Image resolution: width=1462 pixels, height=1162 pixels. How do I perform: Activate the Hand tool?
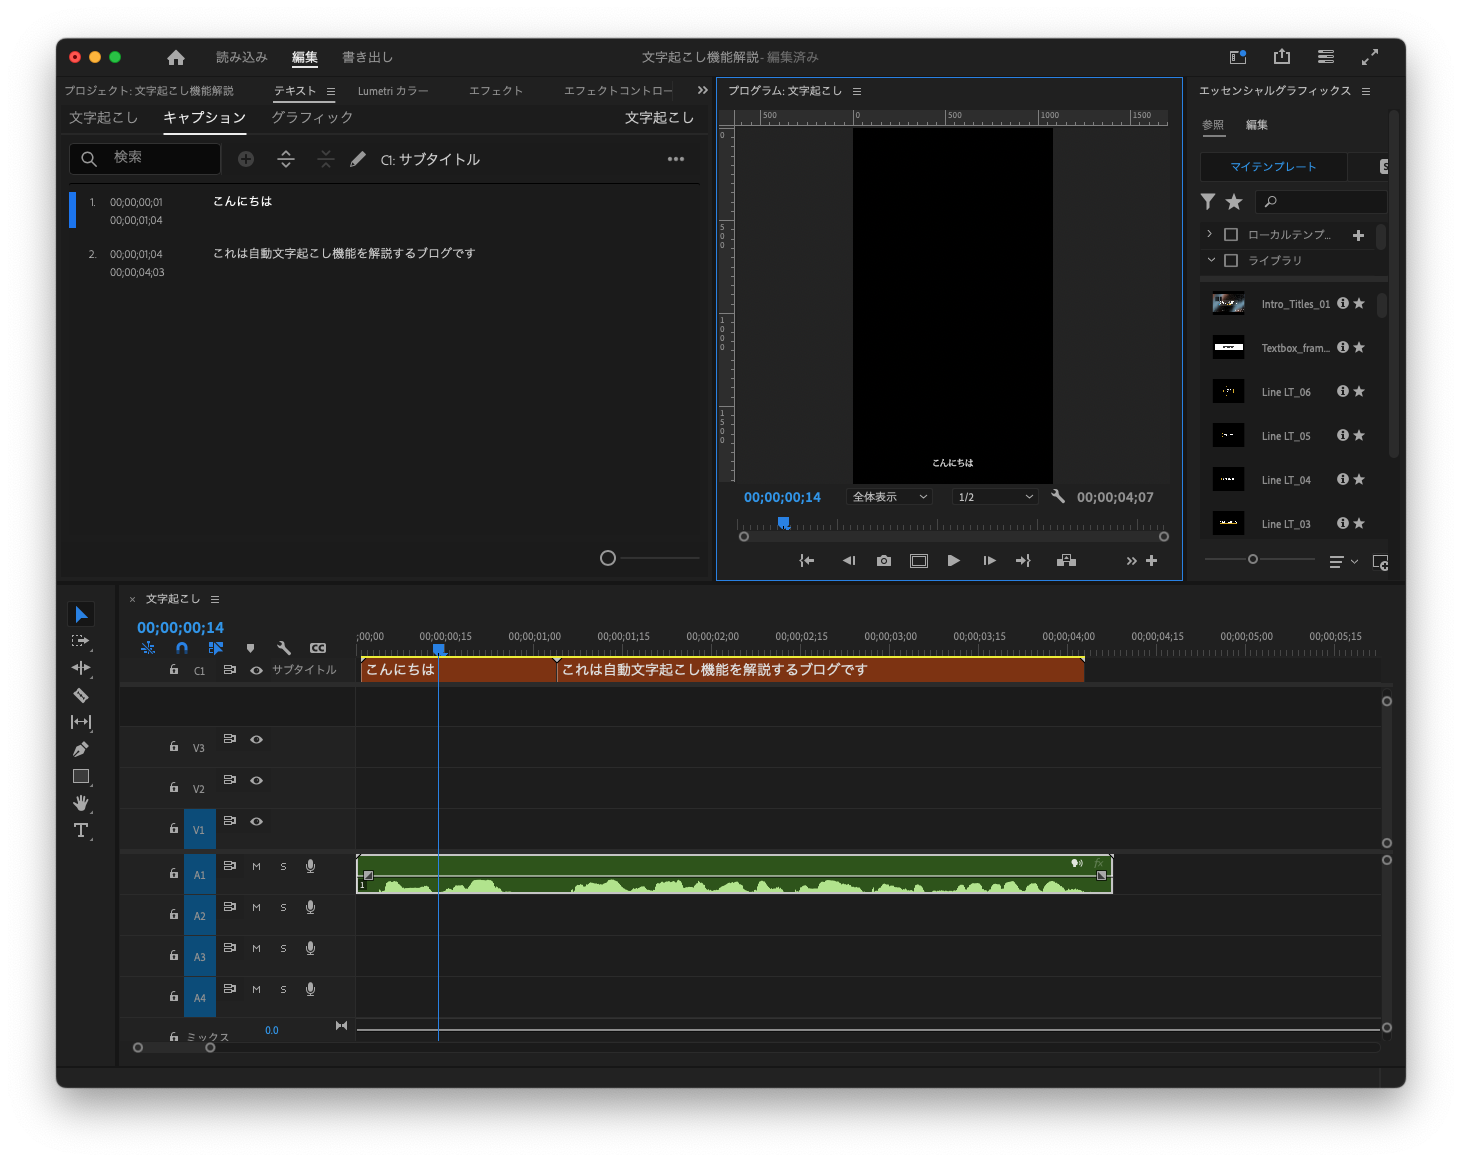click(81, 804)
